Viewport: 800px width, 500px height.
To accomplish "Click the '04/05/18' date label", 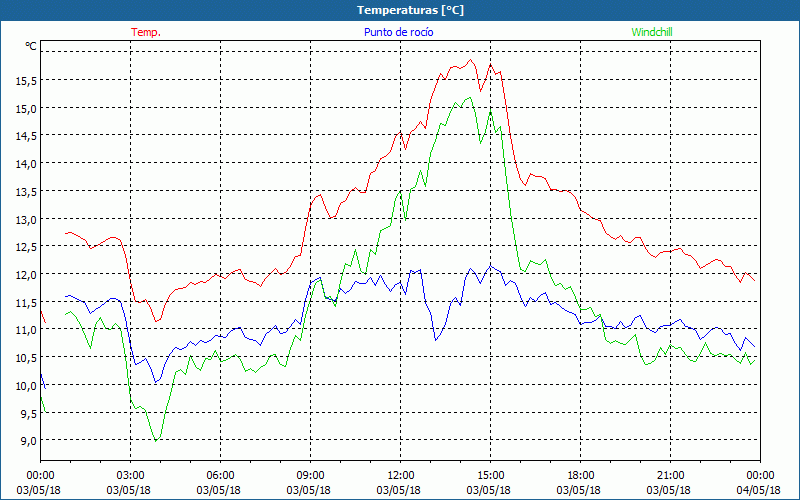I will [759, 490].
